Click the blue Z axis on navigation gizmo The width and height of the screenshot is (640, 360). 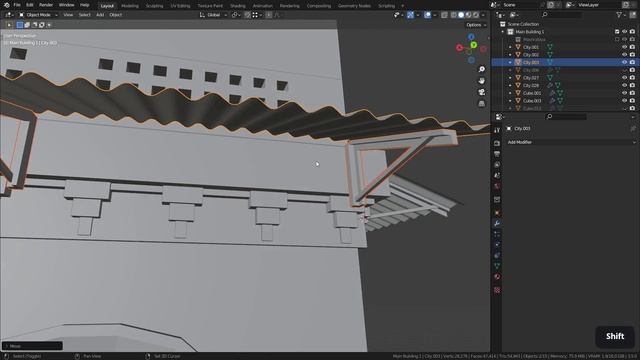(471, 37)
